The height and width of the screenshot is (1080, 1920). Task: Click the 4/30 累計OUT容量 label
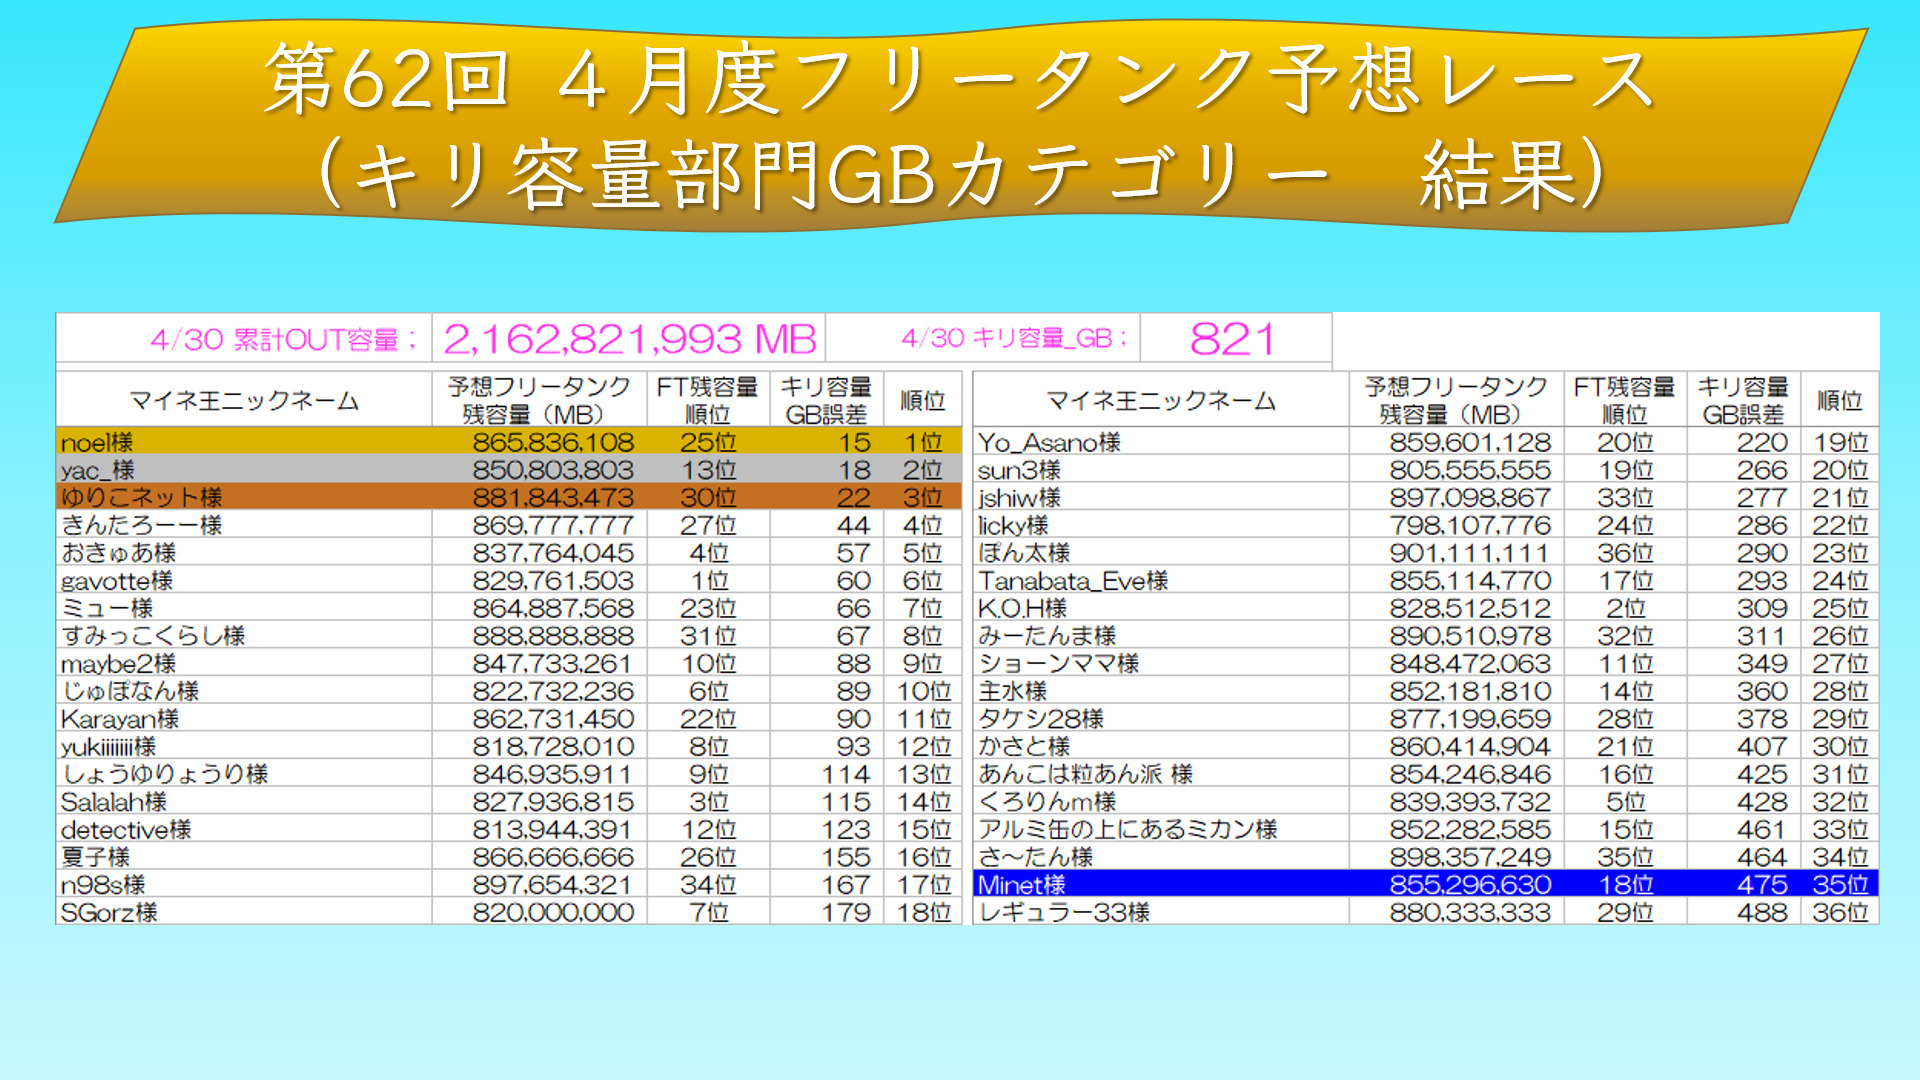[x=283, y=339]
